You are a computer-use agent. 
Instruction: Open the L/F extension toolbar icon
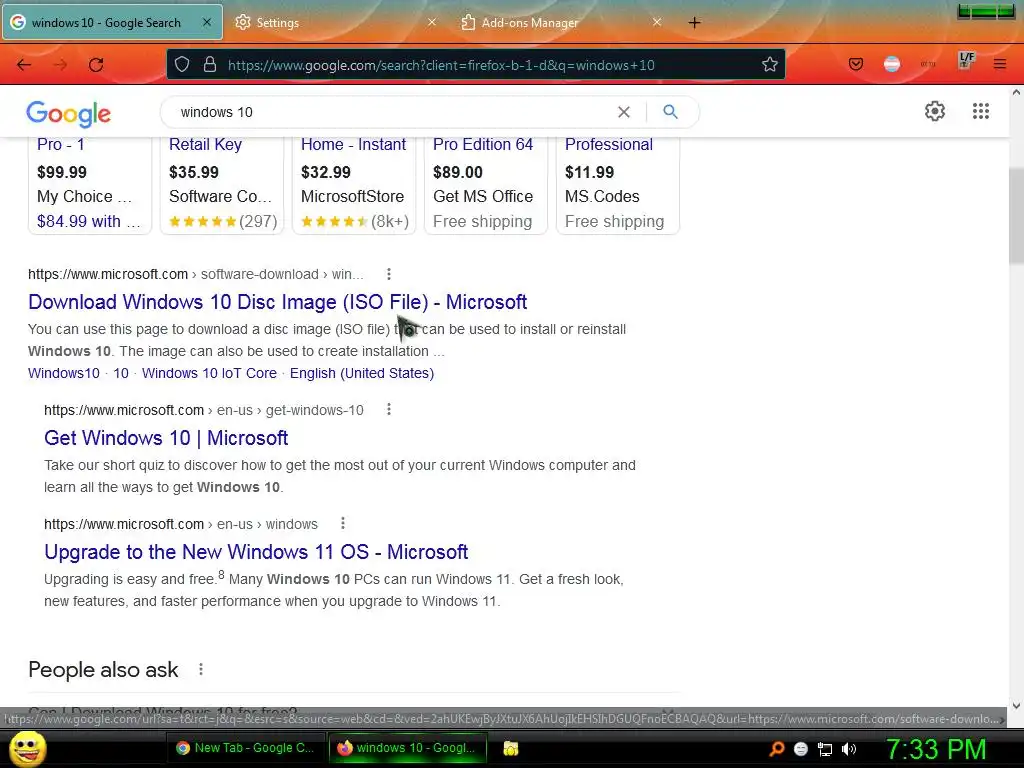pos(966,61)
